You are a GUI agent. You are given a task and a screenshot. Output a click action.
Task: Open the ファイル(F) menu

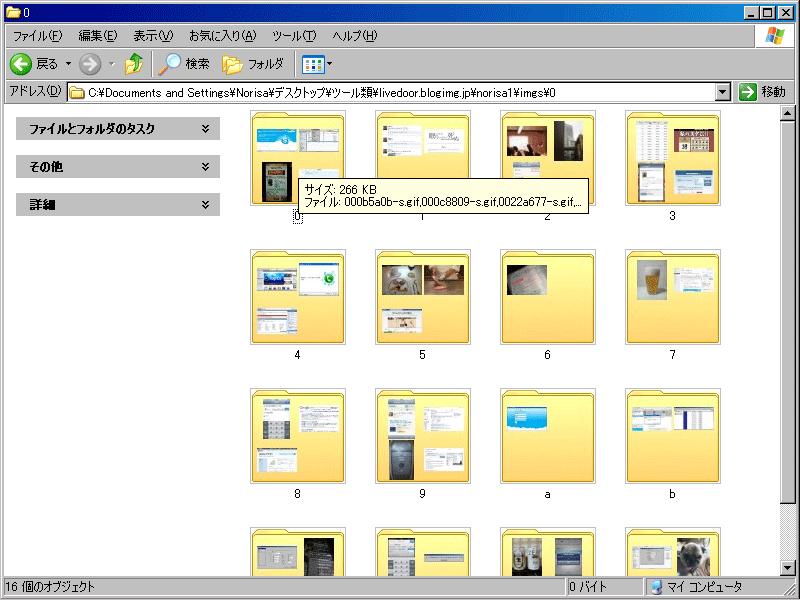pyautogui.click(x=37, y=36)
